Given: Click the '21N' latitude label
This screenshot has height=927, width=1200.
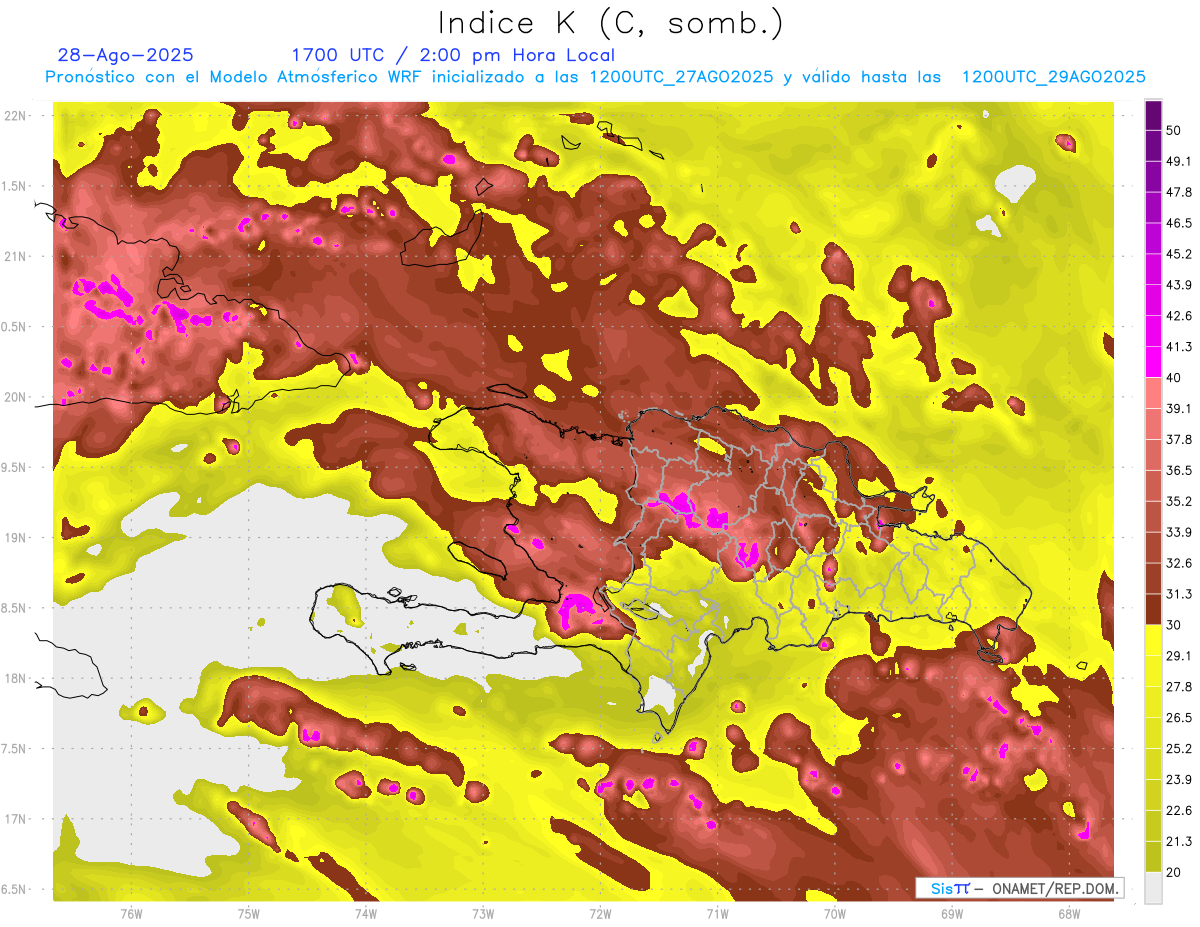Looking at the screenshot, I should pyautogui.click(x=15, y=256).
